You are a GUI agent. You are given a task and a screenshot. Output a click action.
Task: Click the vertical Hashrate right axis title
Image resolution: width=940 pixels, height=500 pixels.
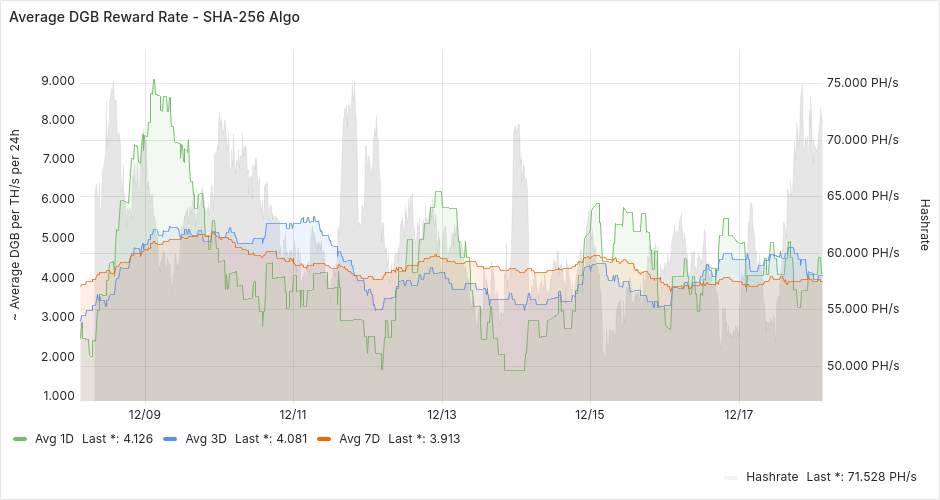924,223
